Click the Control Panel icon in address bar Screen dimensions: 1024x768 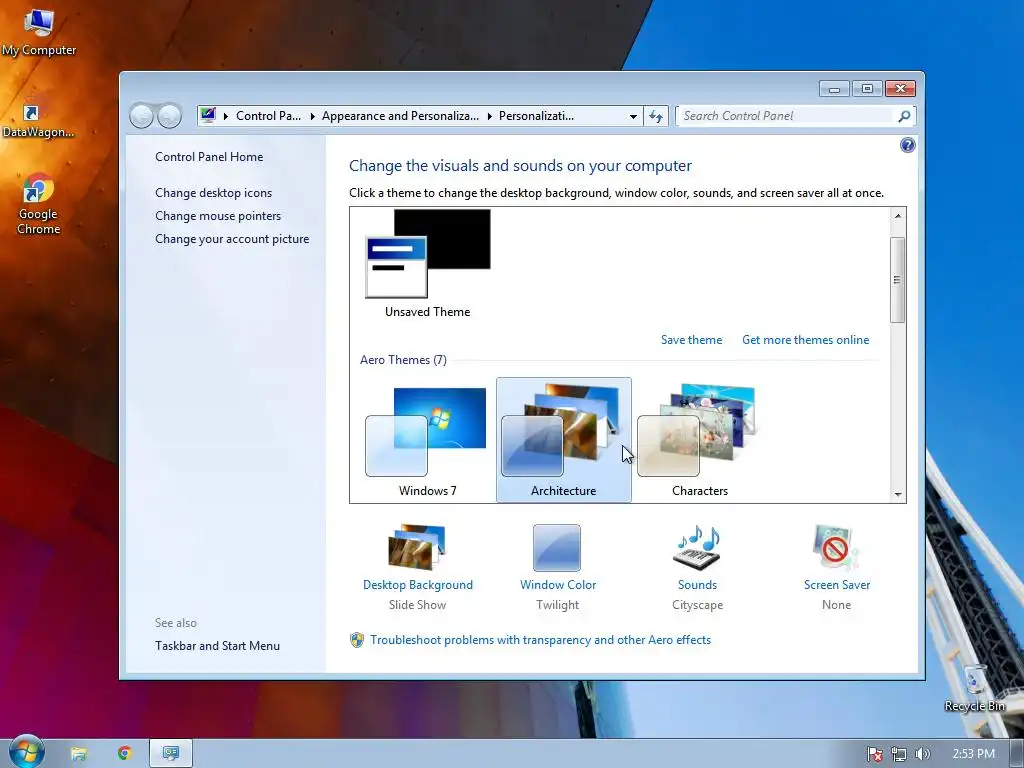pos(208,116)
